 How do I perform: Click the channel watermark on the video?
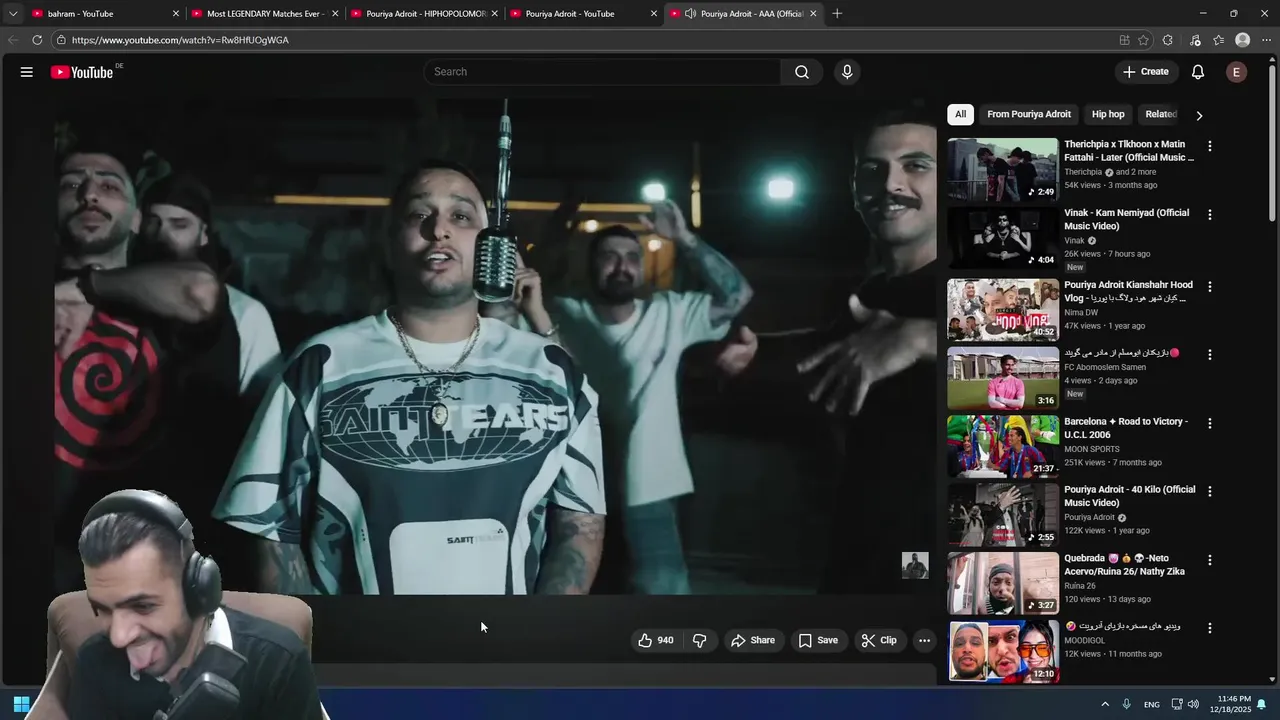[915, 566]
